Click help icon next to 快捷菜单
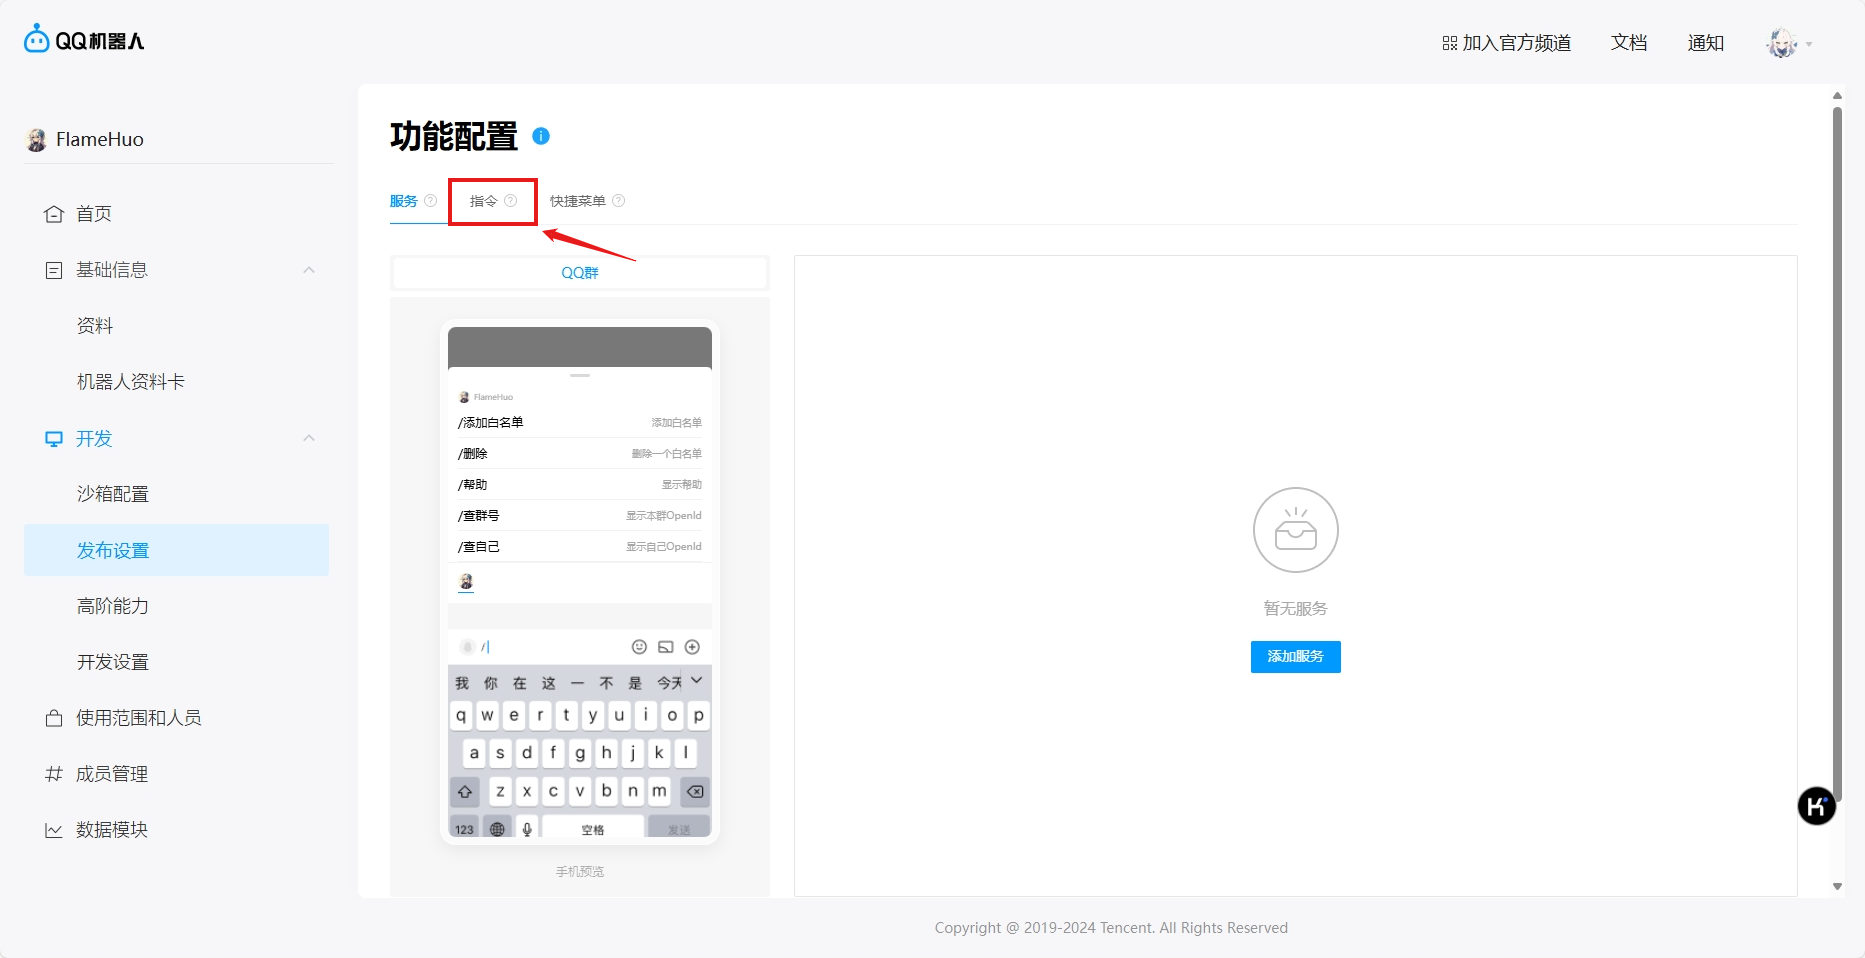Screen dimensions: 1865x958 [x=619, y=201]
